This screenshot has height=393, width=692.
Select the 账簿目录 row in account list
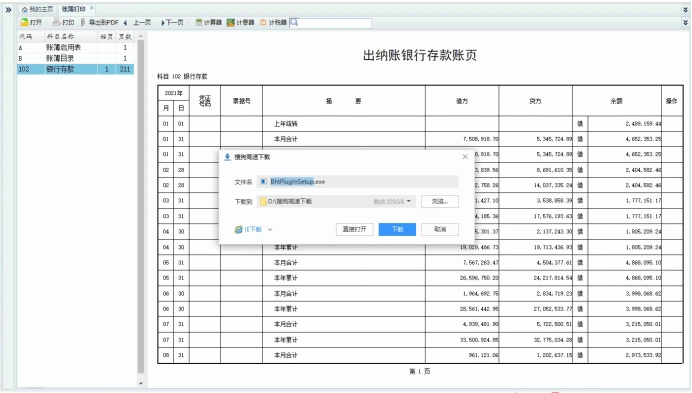pos(75,58)
